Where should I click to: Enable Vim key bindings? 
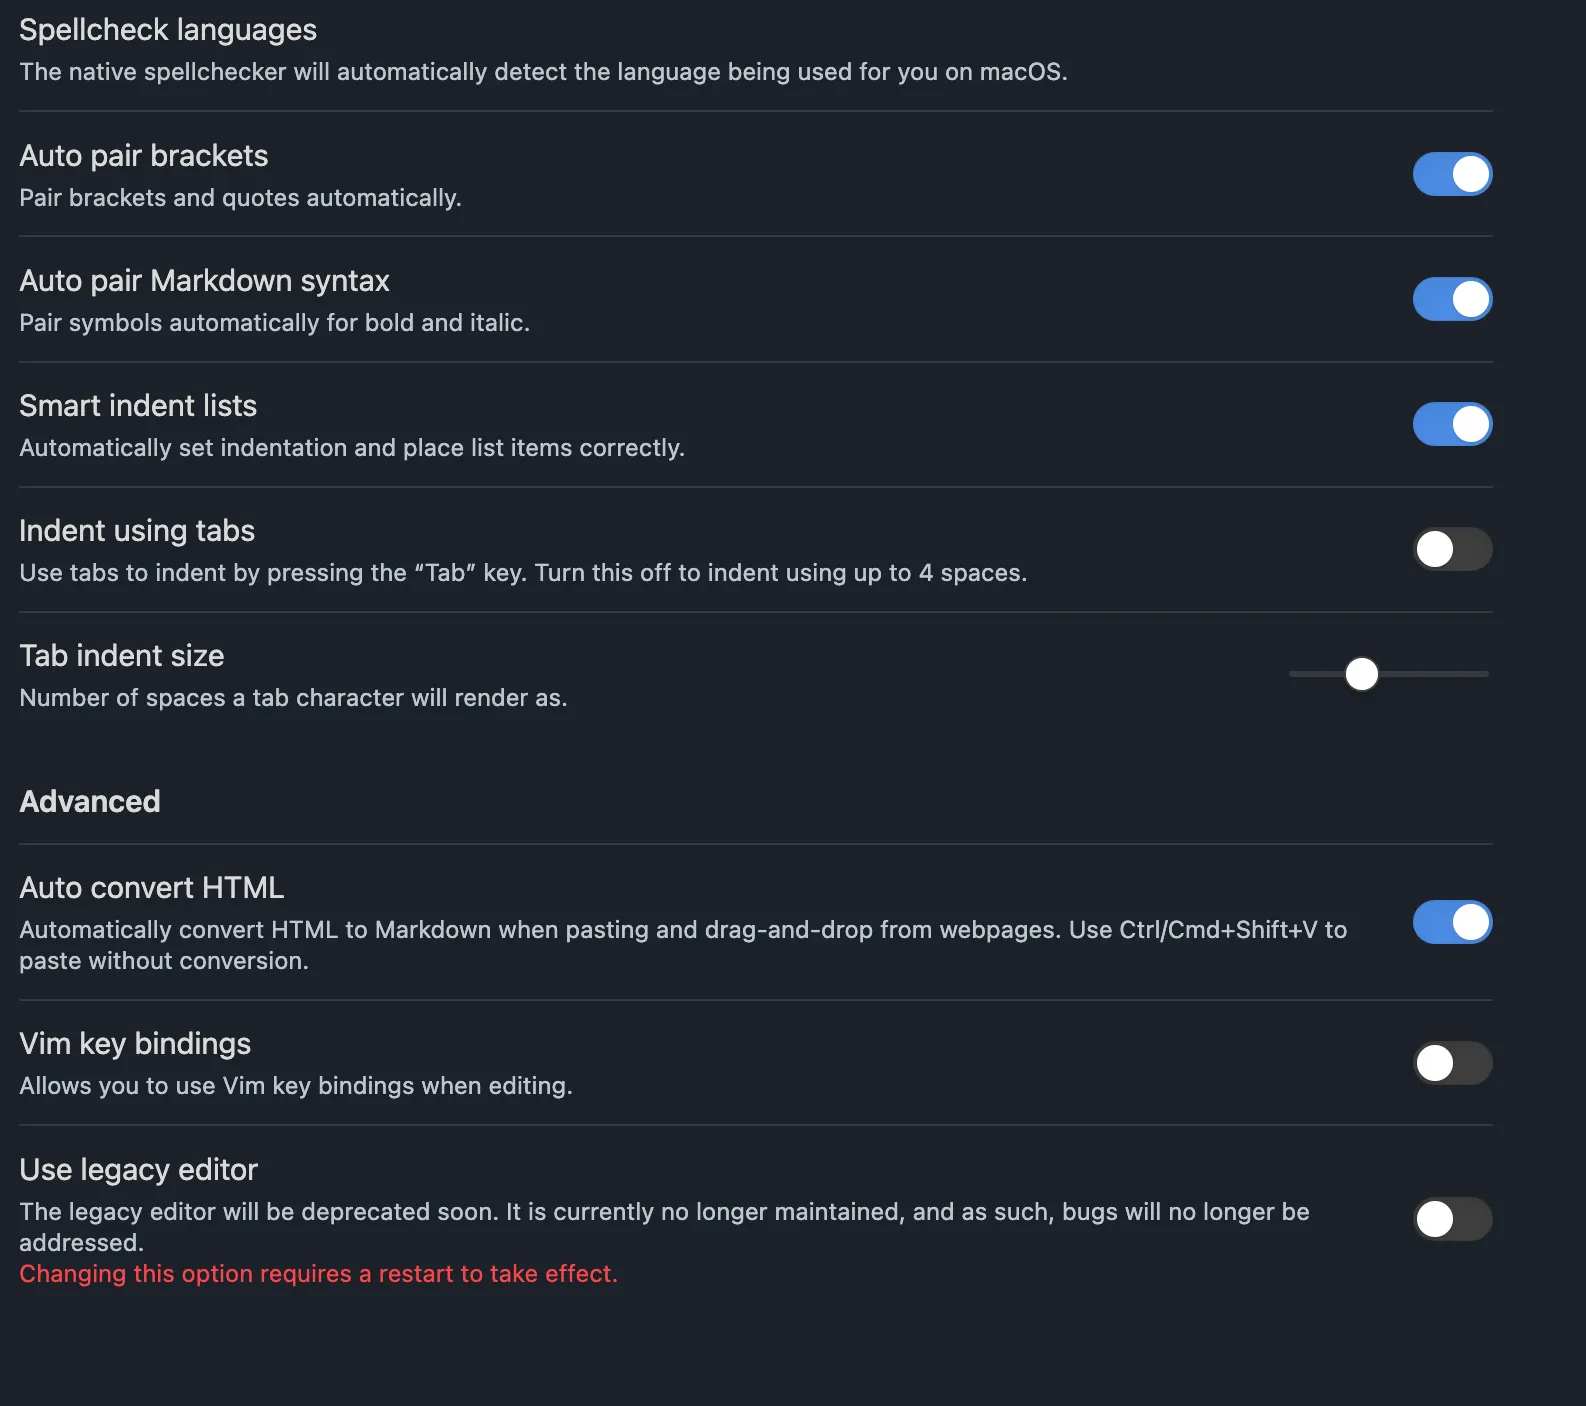(x=1452, y=1063)
